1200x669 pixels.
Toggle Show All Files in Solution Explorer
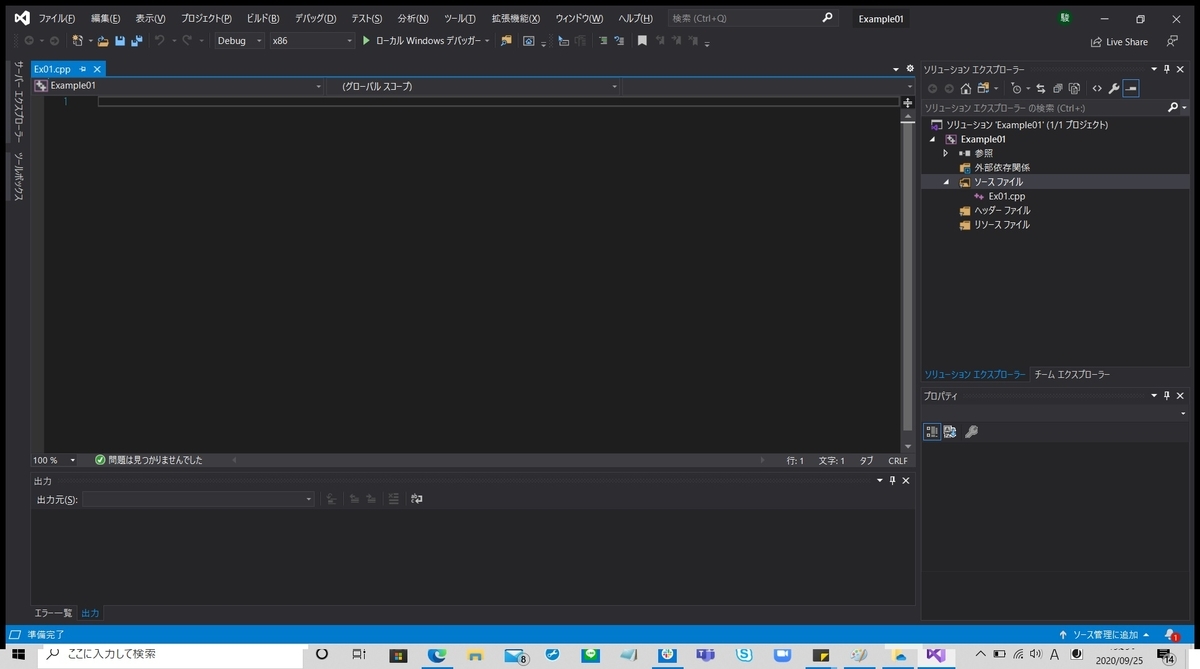(1075, 89)
